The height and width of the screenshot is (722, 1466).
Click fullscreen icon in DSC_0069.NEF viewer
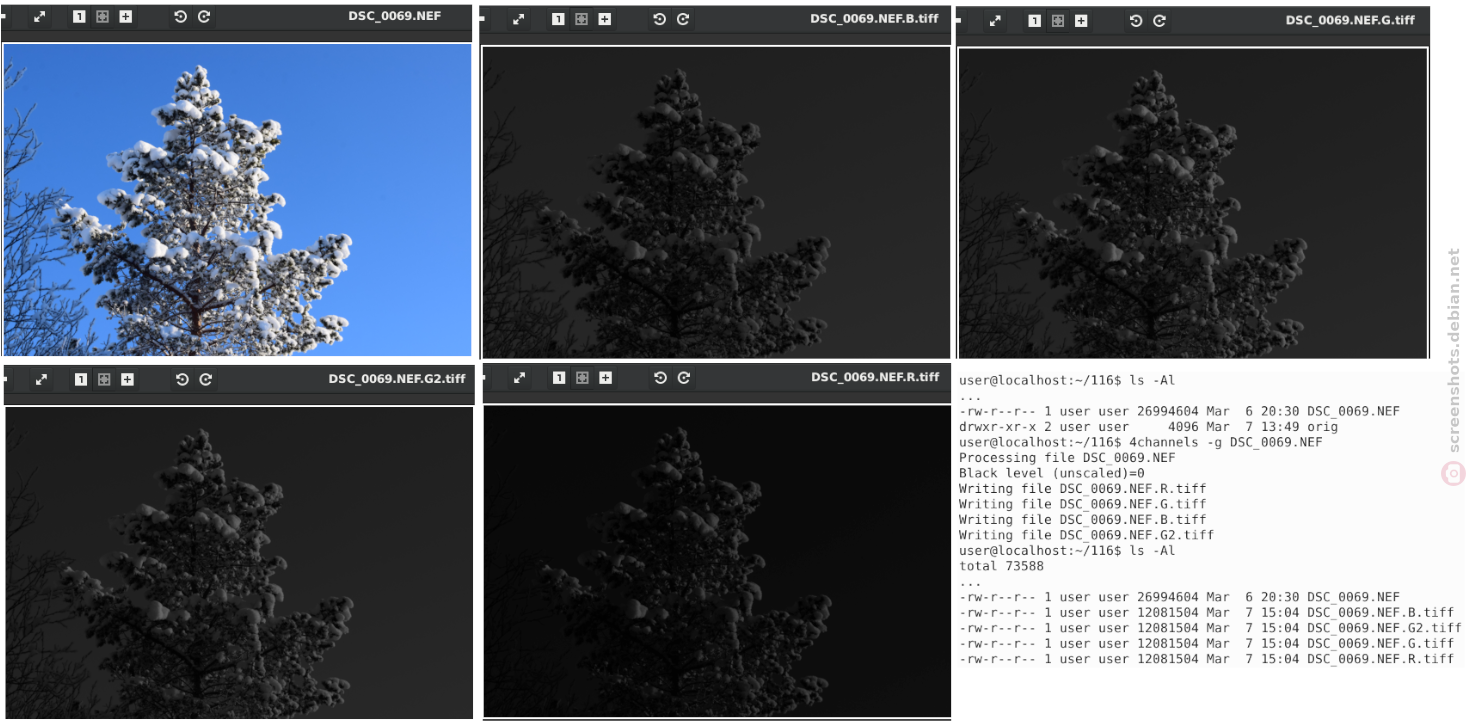point(40,17)
